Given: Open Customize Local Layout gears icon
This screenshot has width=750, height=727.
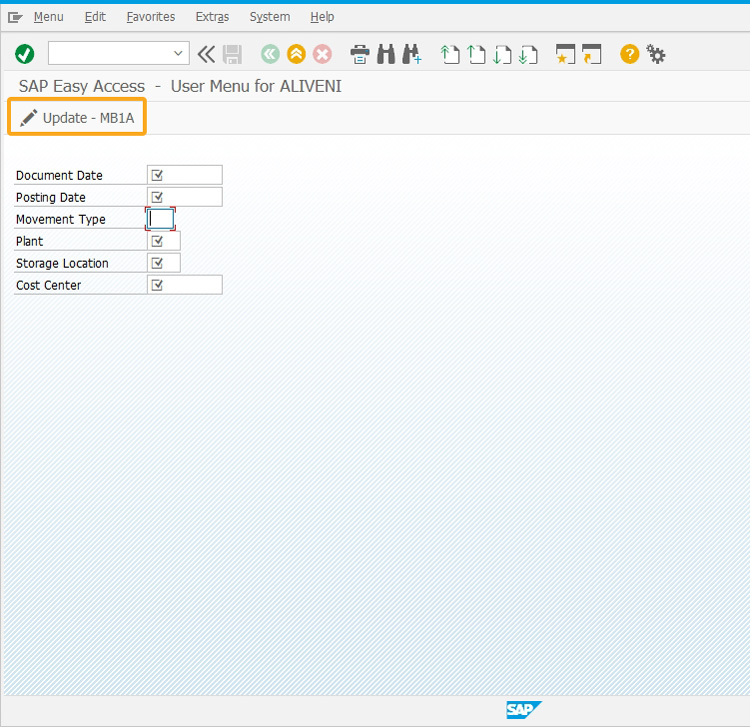Looking at the screenshot, I should pyautogui.click(x=655, y=54).
